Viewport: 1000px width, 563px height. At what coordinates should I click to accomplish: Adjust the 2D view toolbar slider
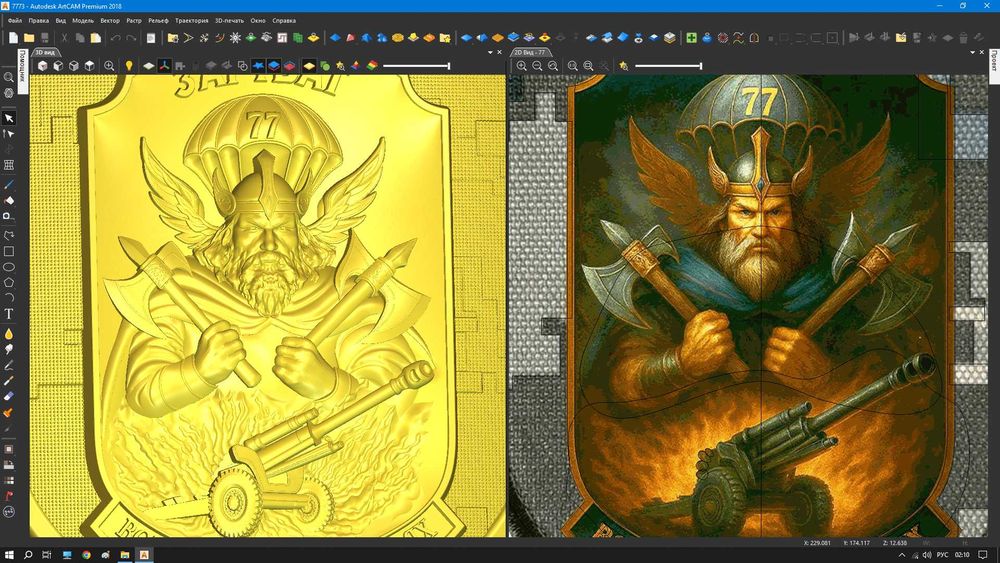(x=668, y=66)
